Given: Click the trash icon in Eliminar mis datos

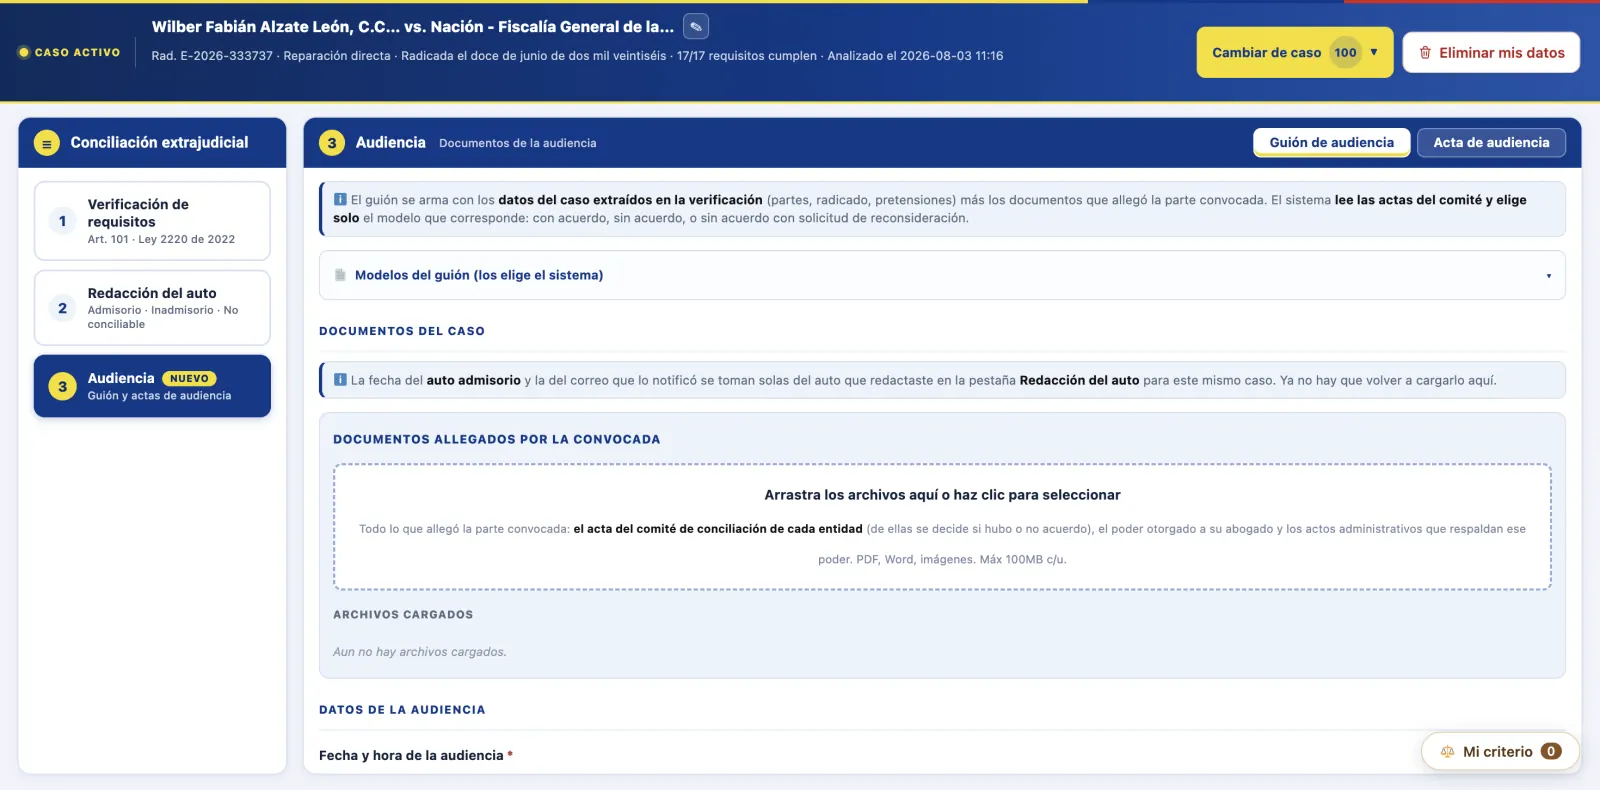Looking at the screenshot, I should click(1425, 53).
